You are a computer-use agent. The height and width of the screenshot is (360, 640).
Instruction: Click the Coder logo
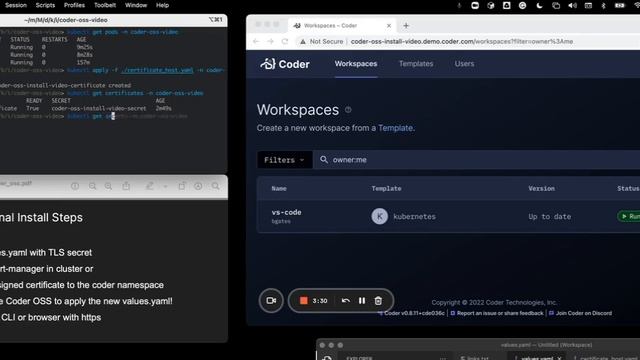pos(285,64)
